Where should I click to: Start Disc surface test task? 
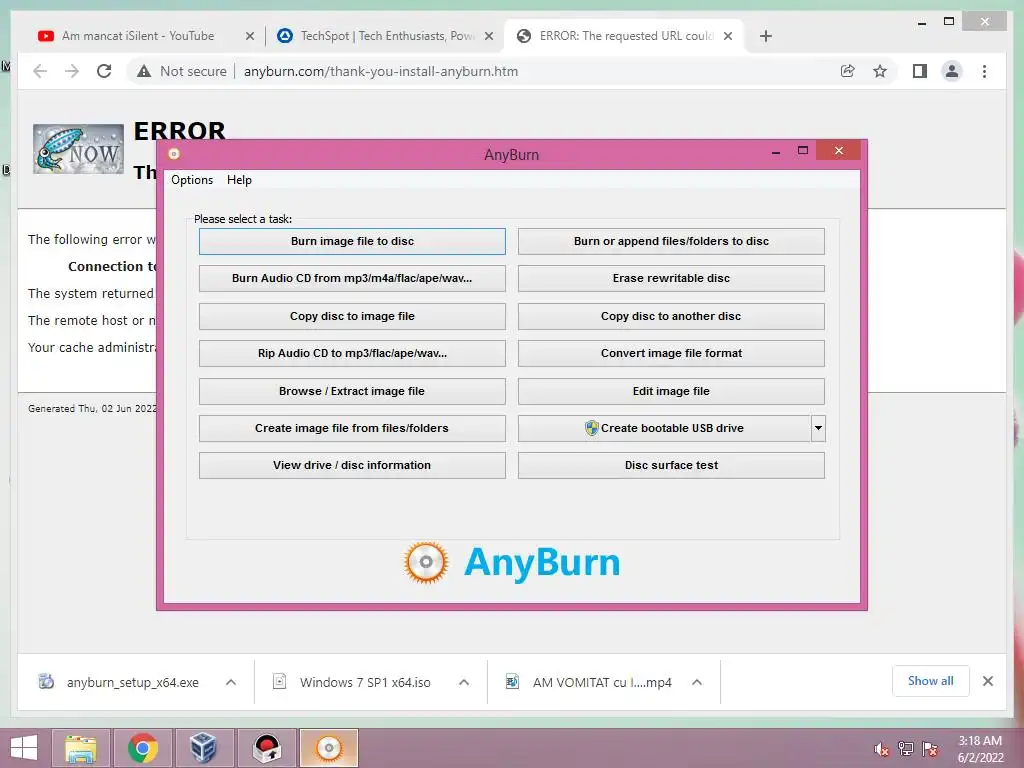671,466
